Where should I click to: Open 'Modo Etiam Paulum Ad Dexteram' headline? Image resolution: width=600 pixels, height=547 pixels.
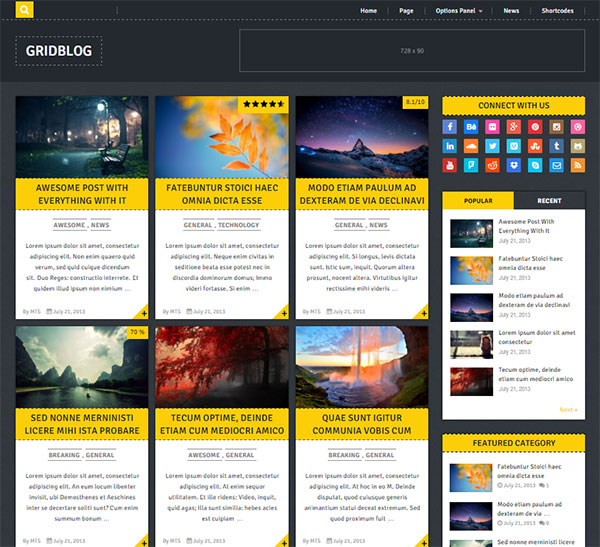362,194
